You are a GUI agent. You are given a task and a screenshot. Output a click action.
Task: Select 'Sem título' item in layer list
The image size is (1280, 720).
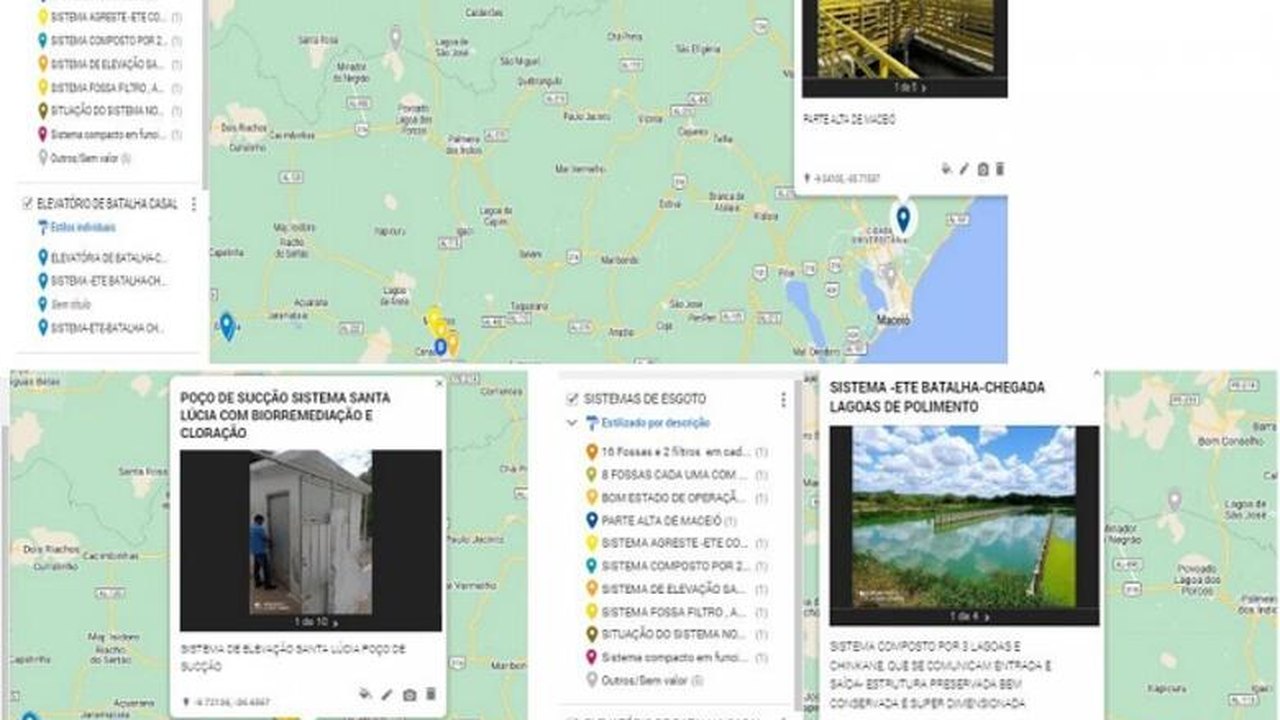[x=70, y=304]
